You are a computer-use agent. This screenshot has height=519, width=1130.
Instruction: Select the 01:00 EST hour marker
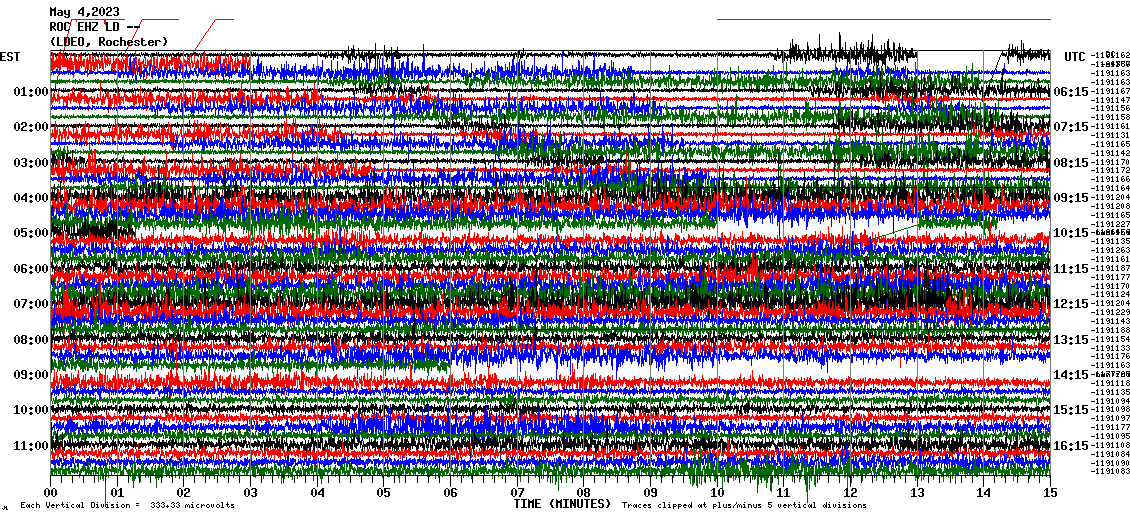(x=31, y=92)
